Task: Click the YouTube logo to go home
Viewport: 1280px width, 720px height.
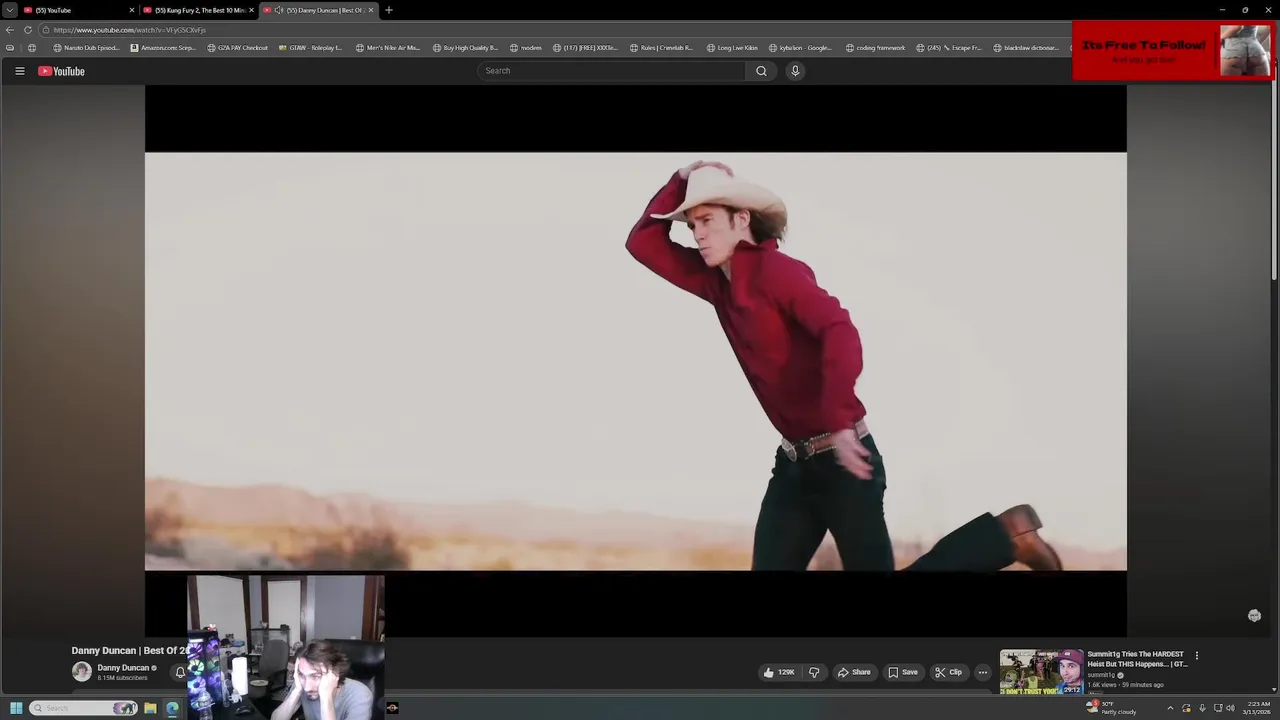Action: coord(61,71)
